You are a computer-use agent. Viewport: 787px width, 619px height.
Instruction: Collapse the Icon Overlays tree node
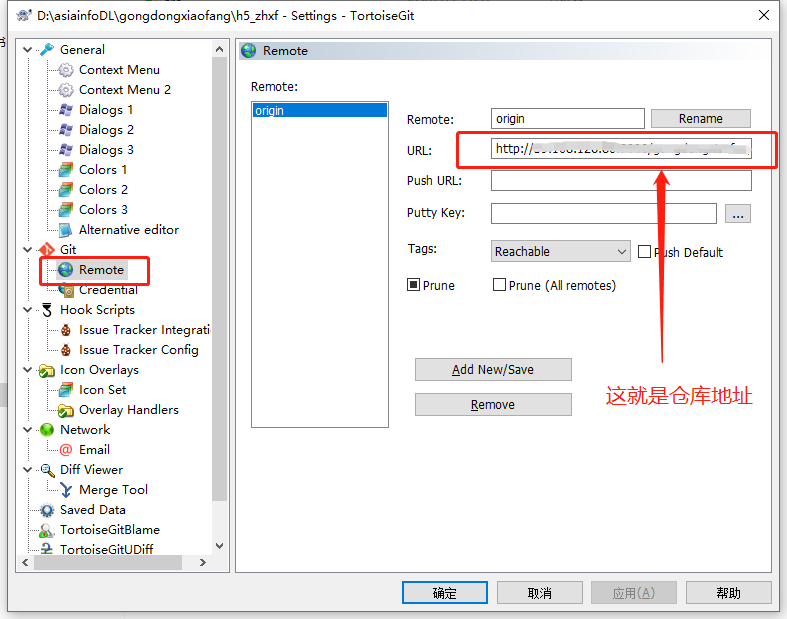pos(28,370)
